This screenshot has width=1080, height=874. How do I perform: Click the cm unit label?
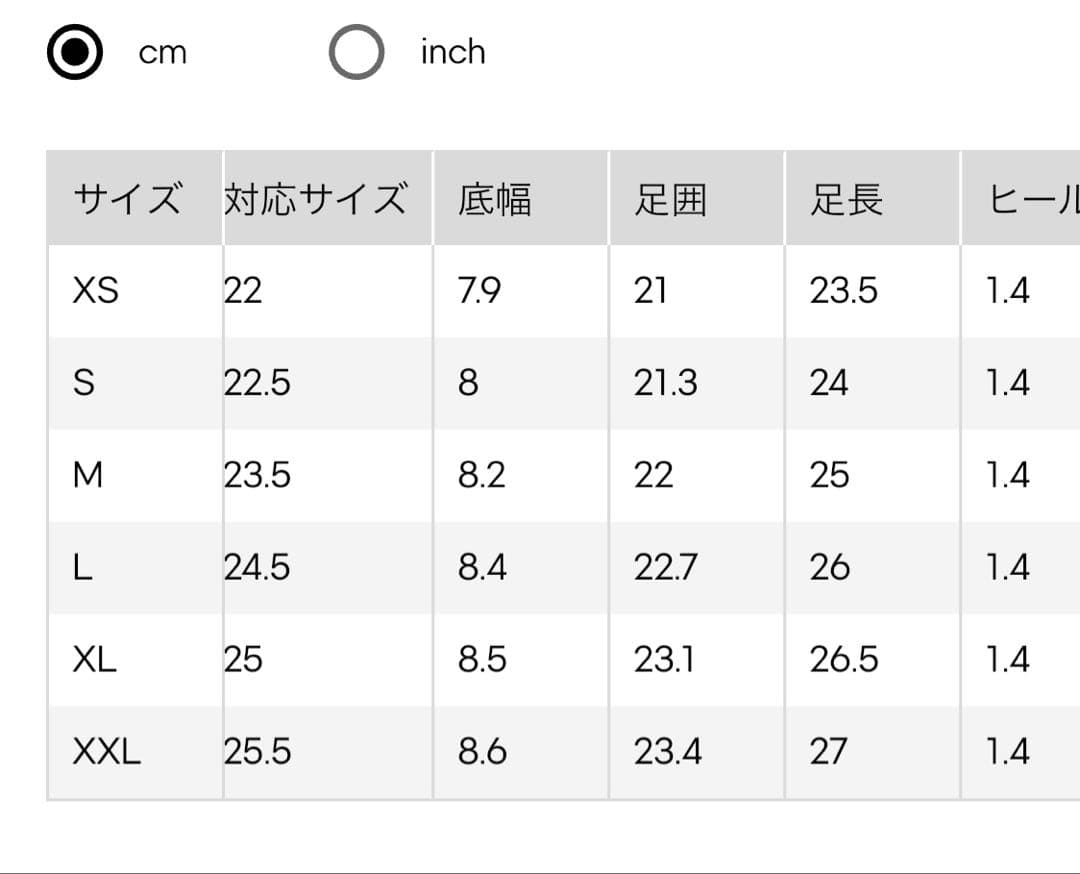pos(163,53)
